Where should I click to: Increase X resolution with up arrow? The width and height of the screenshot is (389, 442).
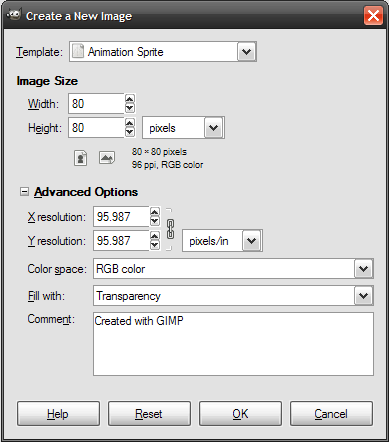click(155, 212)
